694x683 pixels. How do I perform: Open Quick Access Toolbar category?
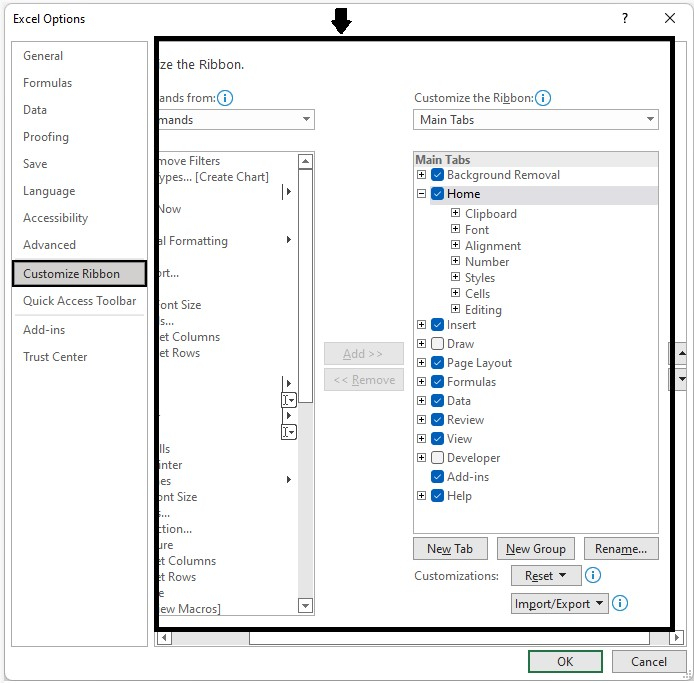point(79,301)
